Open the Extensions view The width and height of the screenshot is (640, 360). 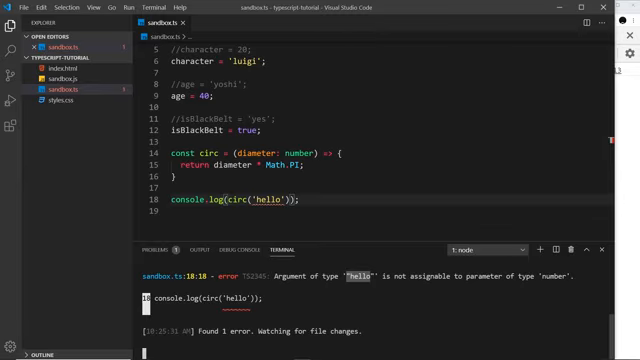10,126
